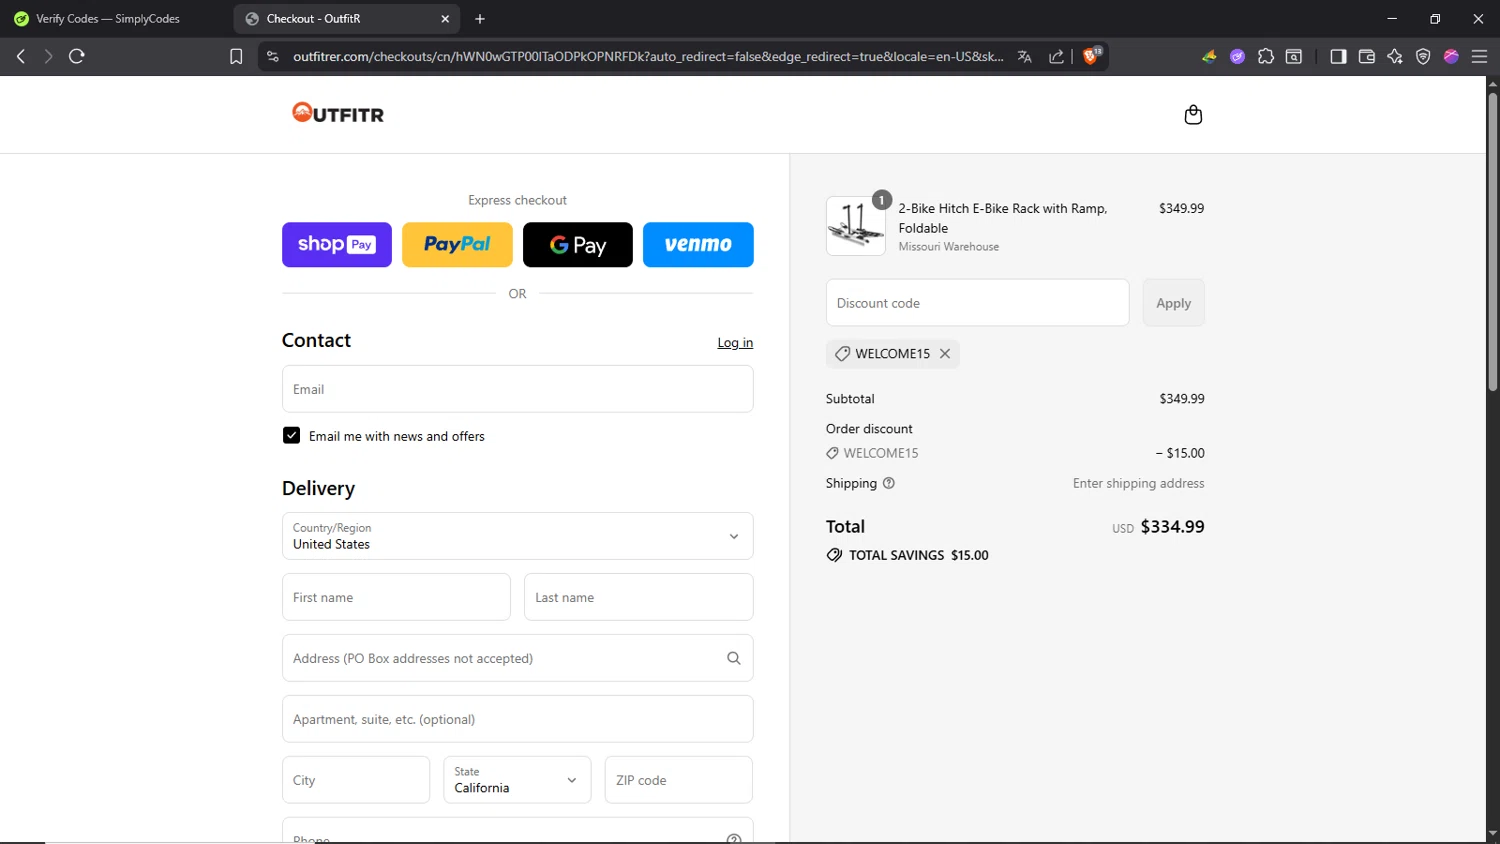This screenshot has width=1500, height=844.
Task: Open the Extensions puzzle icon
Action: [x=1266, y=57]
